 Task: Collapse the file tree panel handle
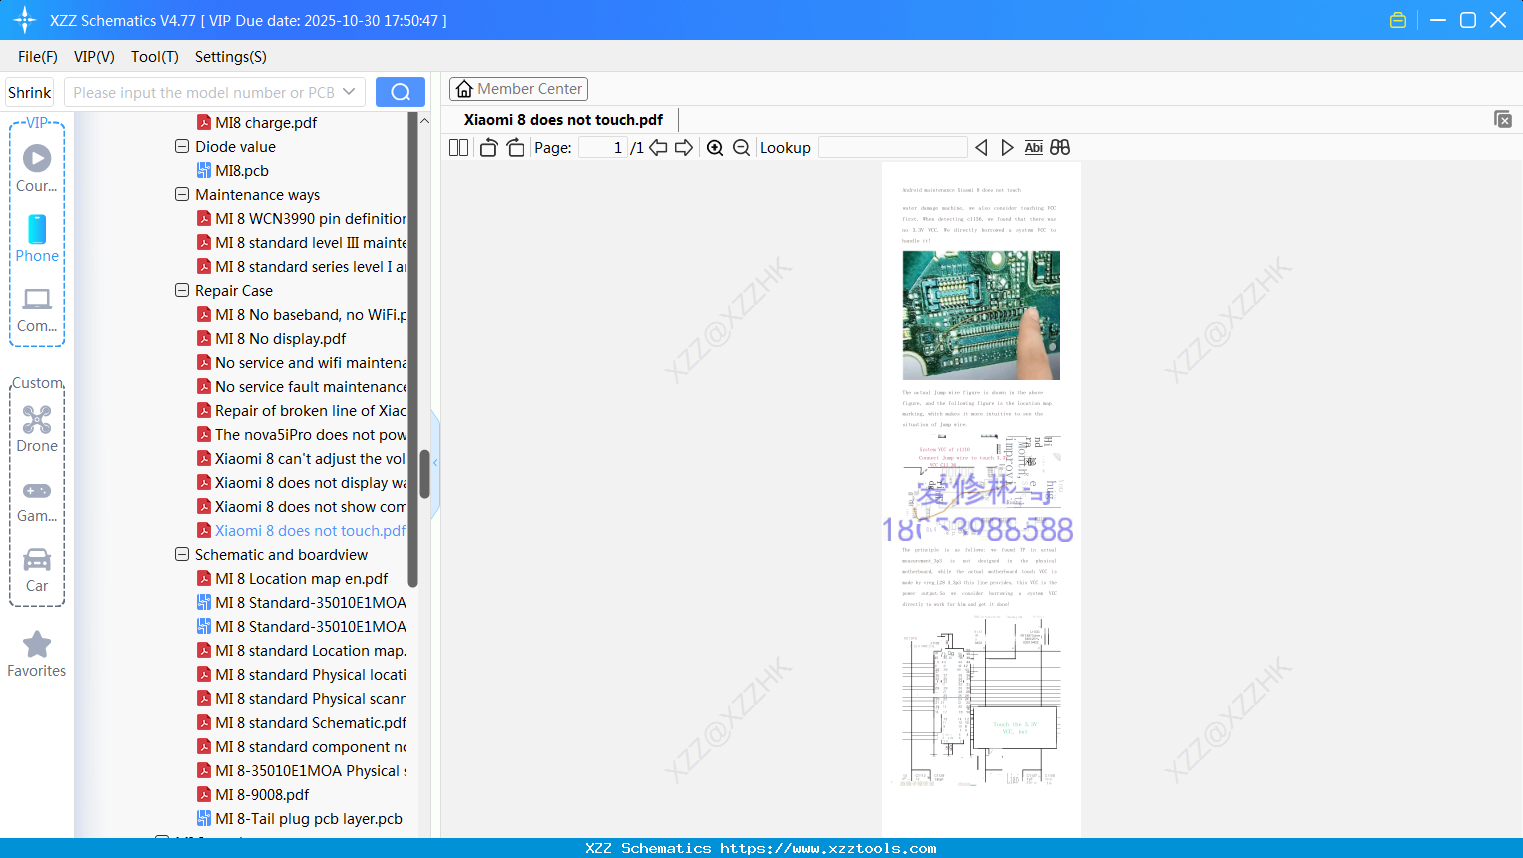[435, 462]
